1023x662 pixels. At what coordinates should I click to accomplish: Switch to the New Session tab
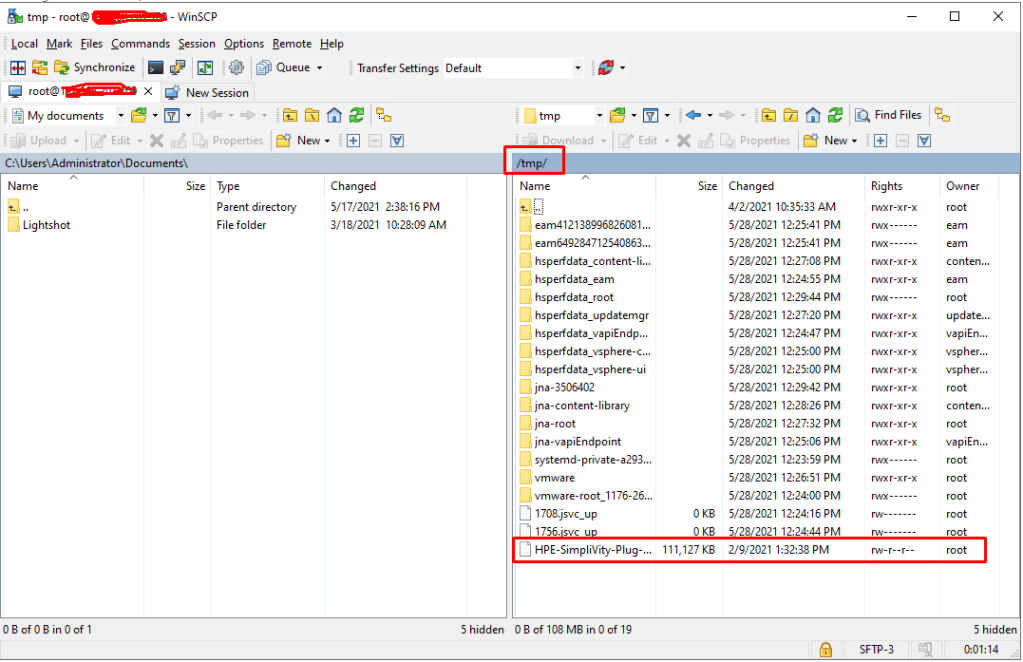click(208, 92)
